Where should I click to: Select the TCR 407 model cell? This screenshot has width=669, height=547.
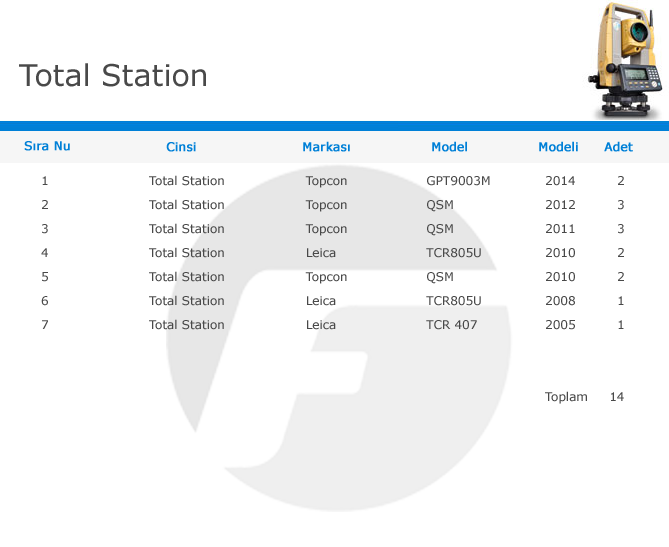[x=451, y=325]
